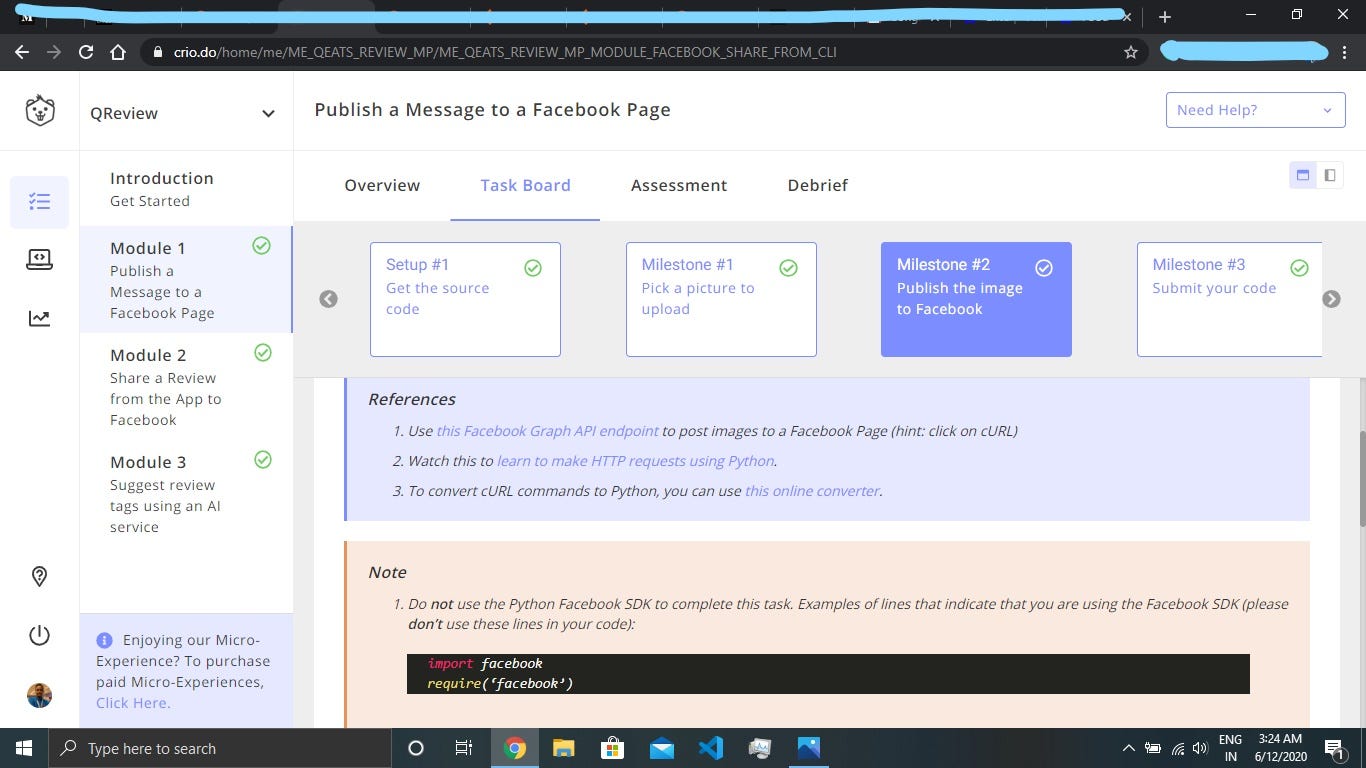Open the task checklist sidebar icon
Screen dimensions: 1366x768
click(40, 202)
